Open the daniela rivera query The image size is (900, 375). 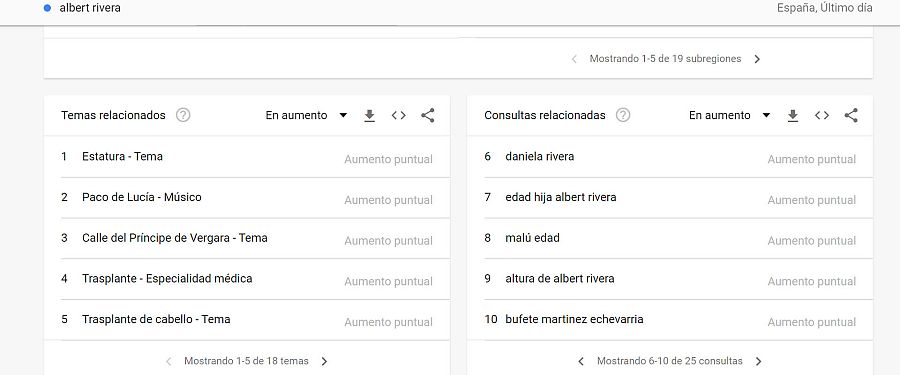[540, 156]
